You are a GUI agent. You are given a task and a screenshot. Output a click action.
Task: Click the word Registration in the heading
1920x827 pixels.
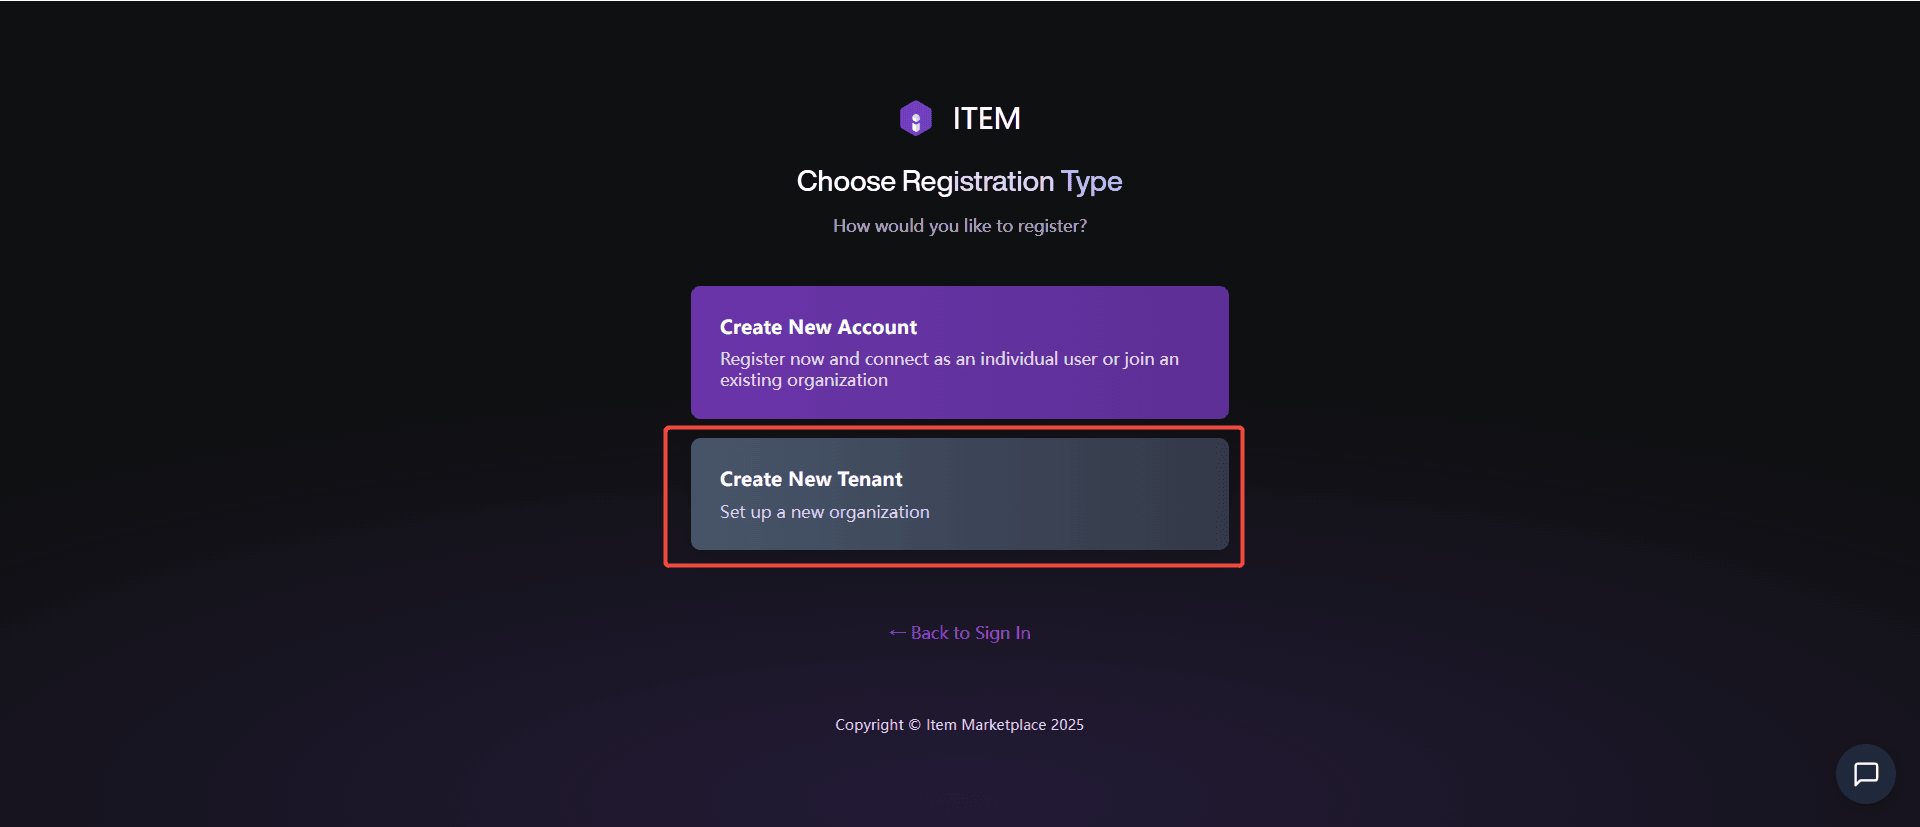pyautogui.click(x=977, y=181)
